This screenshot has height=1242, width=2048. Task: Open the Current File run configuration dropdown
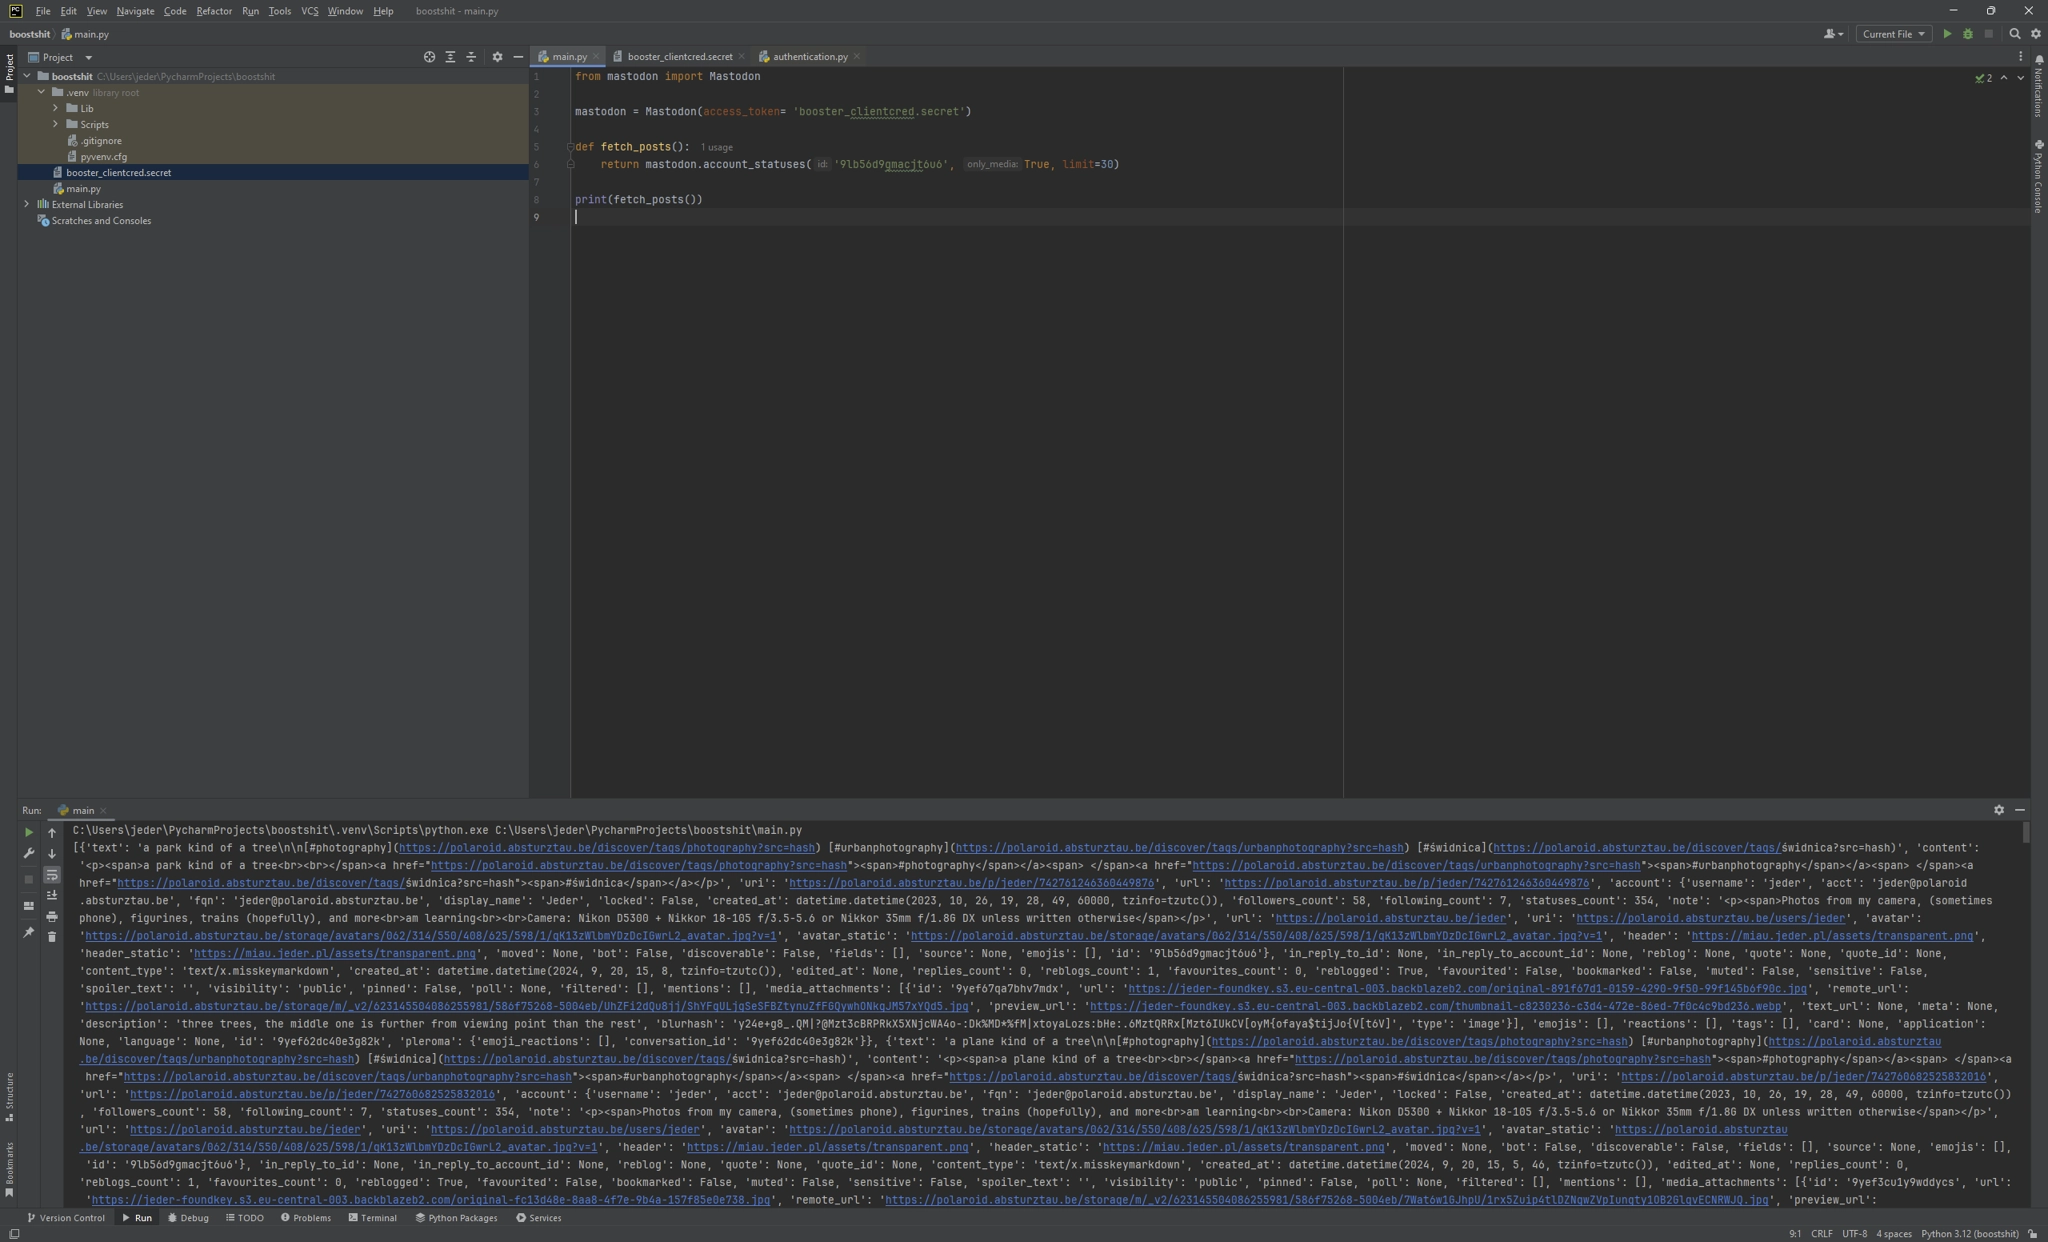tap(1893, 34)
